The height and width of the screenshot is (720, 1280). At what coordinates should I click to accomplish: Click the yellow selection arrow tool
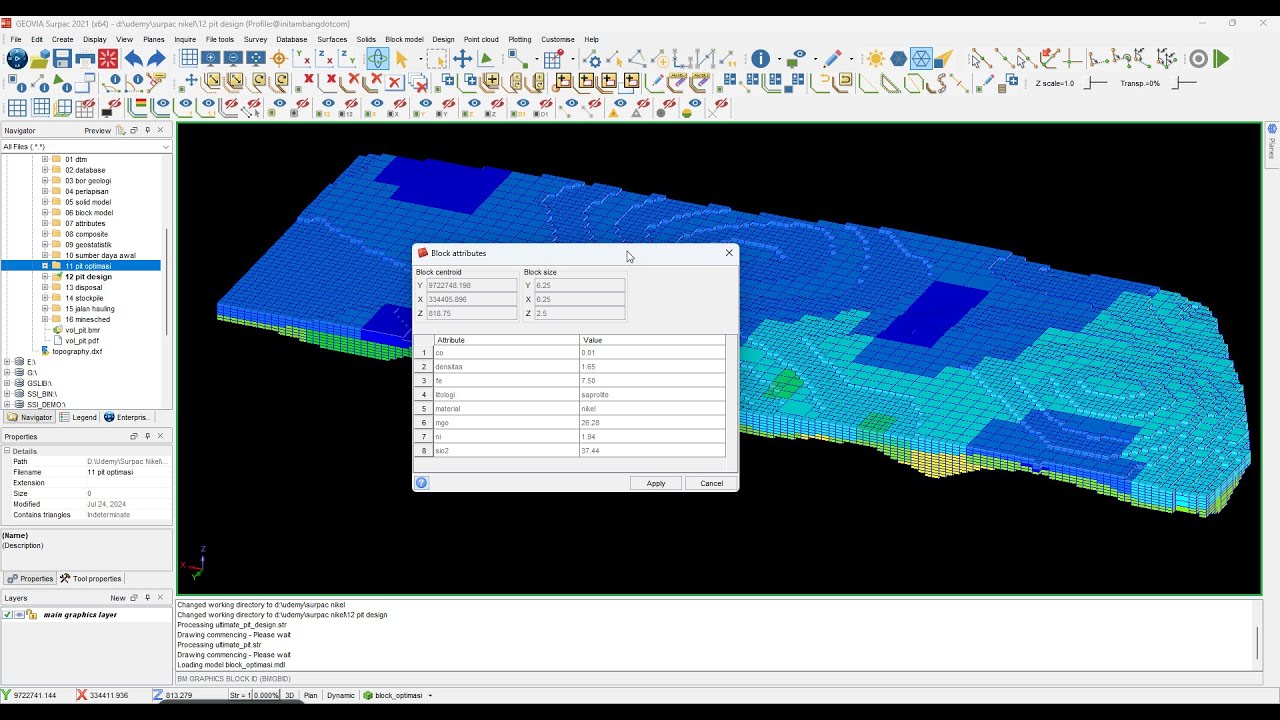[x=402, y=59]
